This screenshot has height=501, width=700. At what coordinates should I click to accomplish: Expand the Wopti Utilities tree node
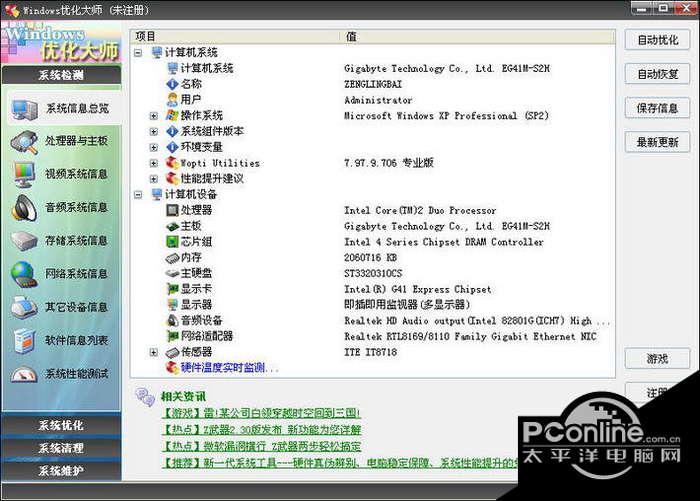coord(154,163)
